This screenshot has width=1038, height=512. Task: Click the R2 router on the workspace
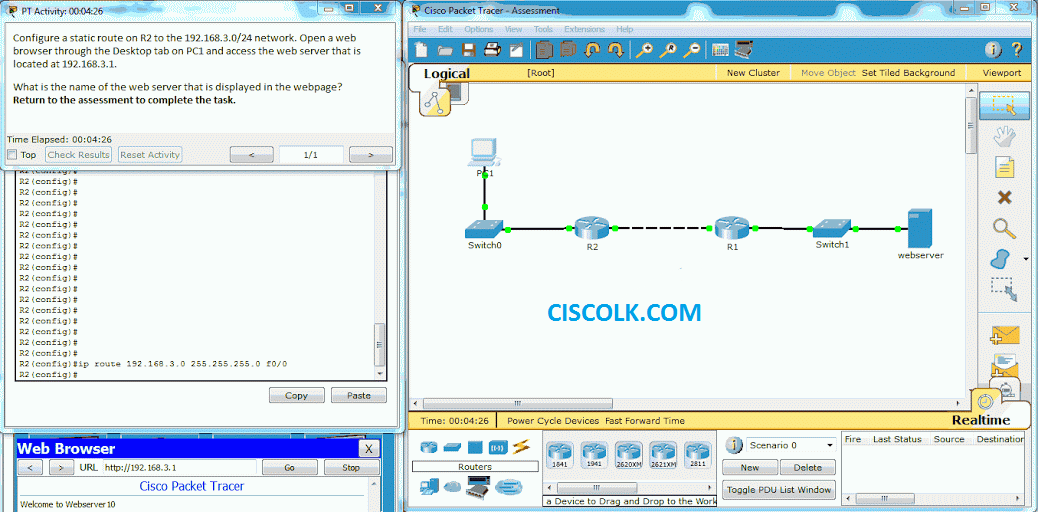coord(592,229)
